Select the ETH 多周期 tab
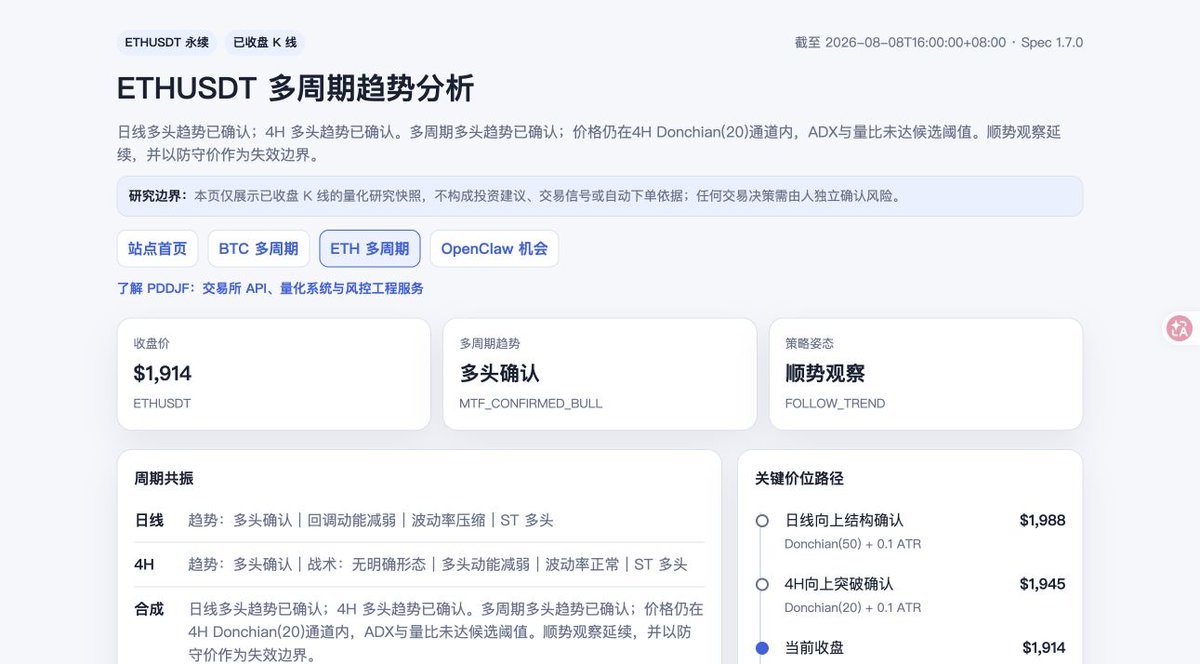Image resolution: width=1200 pixels, height=664 pixels. pyautogui.click(x=370, y=249)
